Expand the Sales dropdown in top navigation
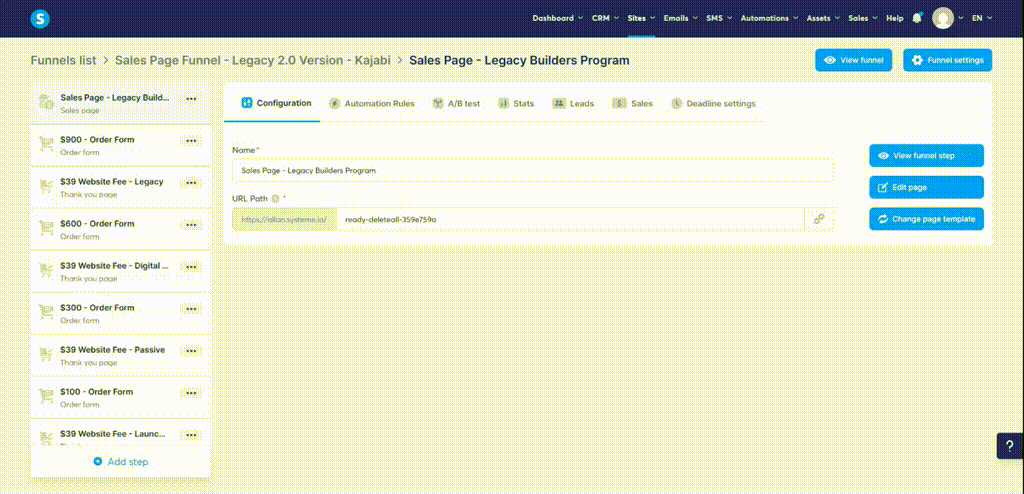 click(863, 18)
